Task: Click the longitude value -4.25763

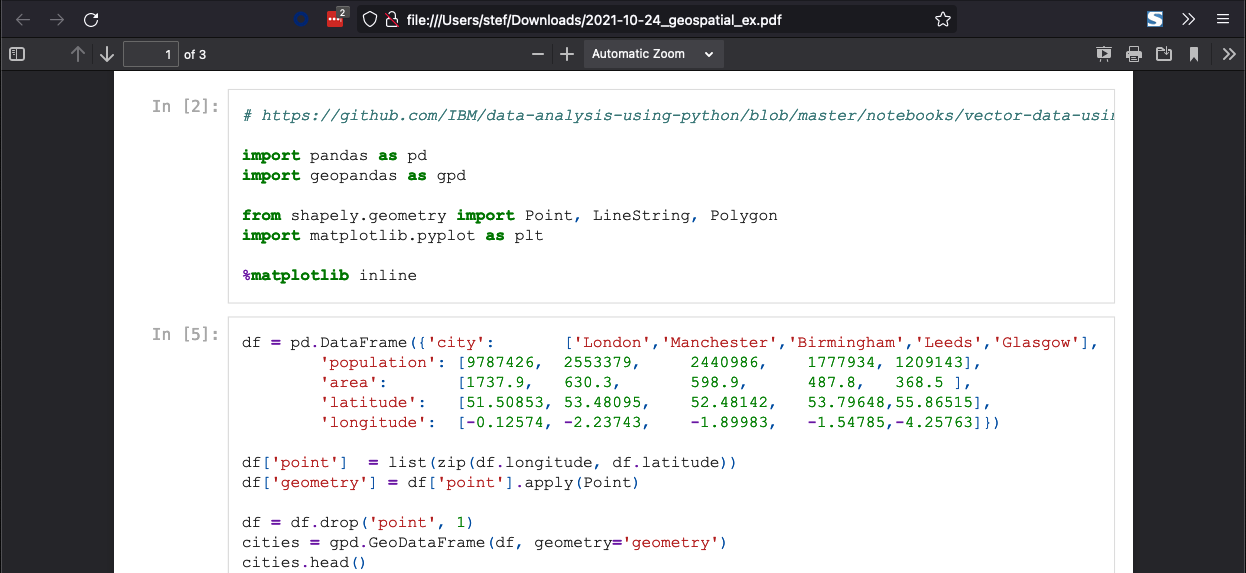Action: point(939,423)
